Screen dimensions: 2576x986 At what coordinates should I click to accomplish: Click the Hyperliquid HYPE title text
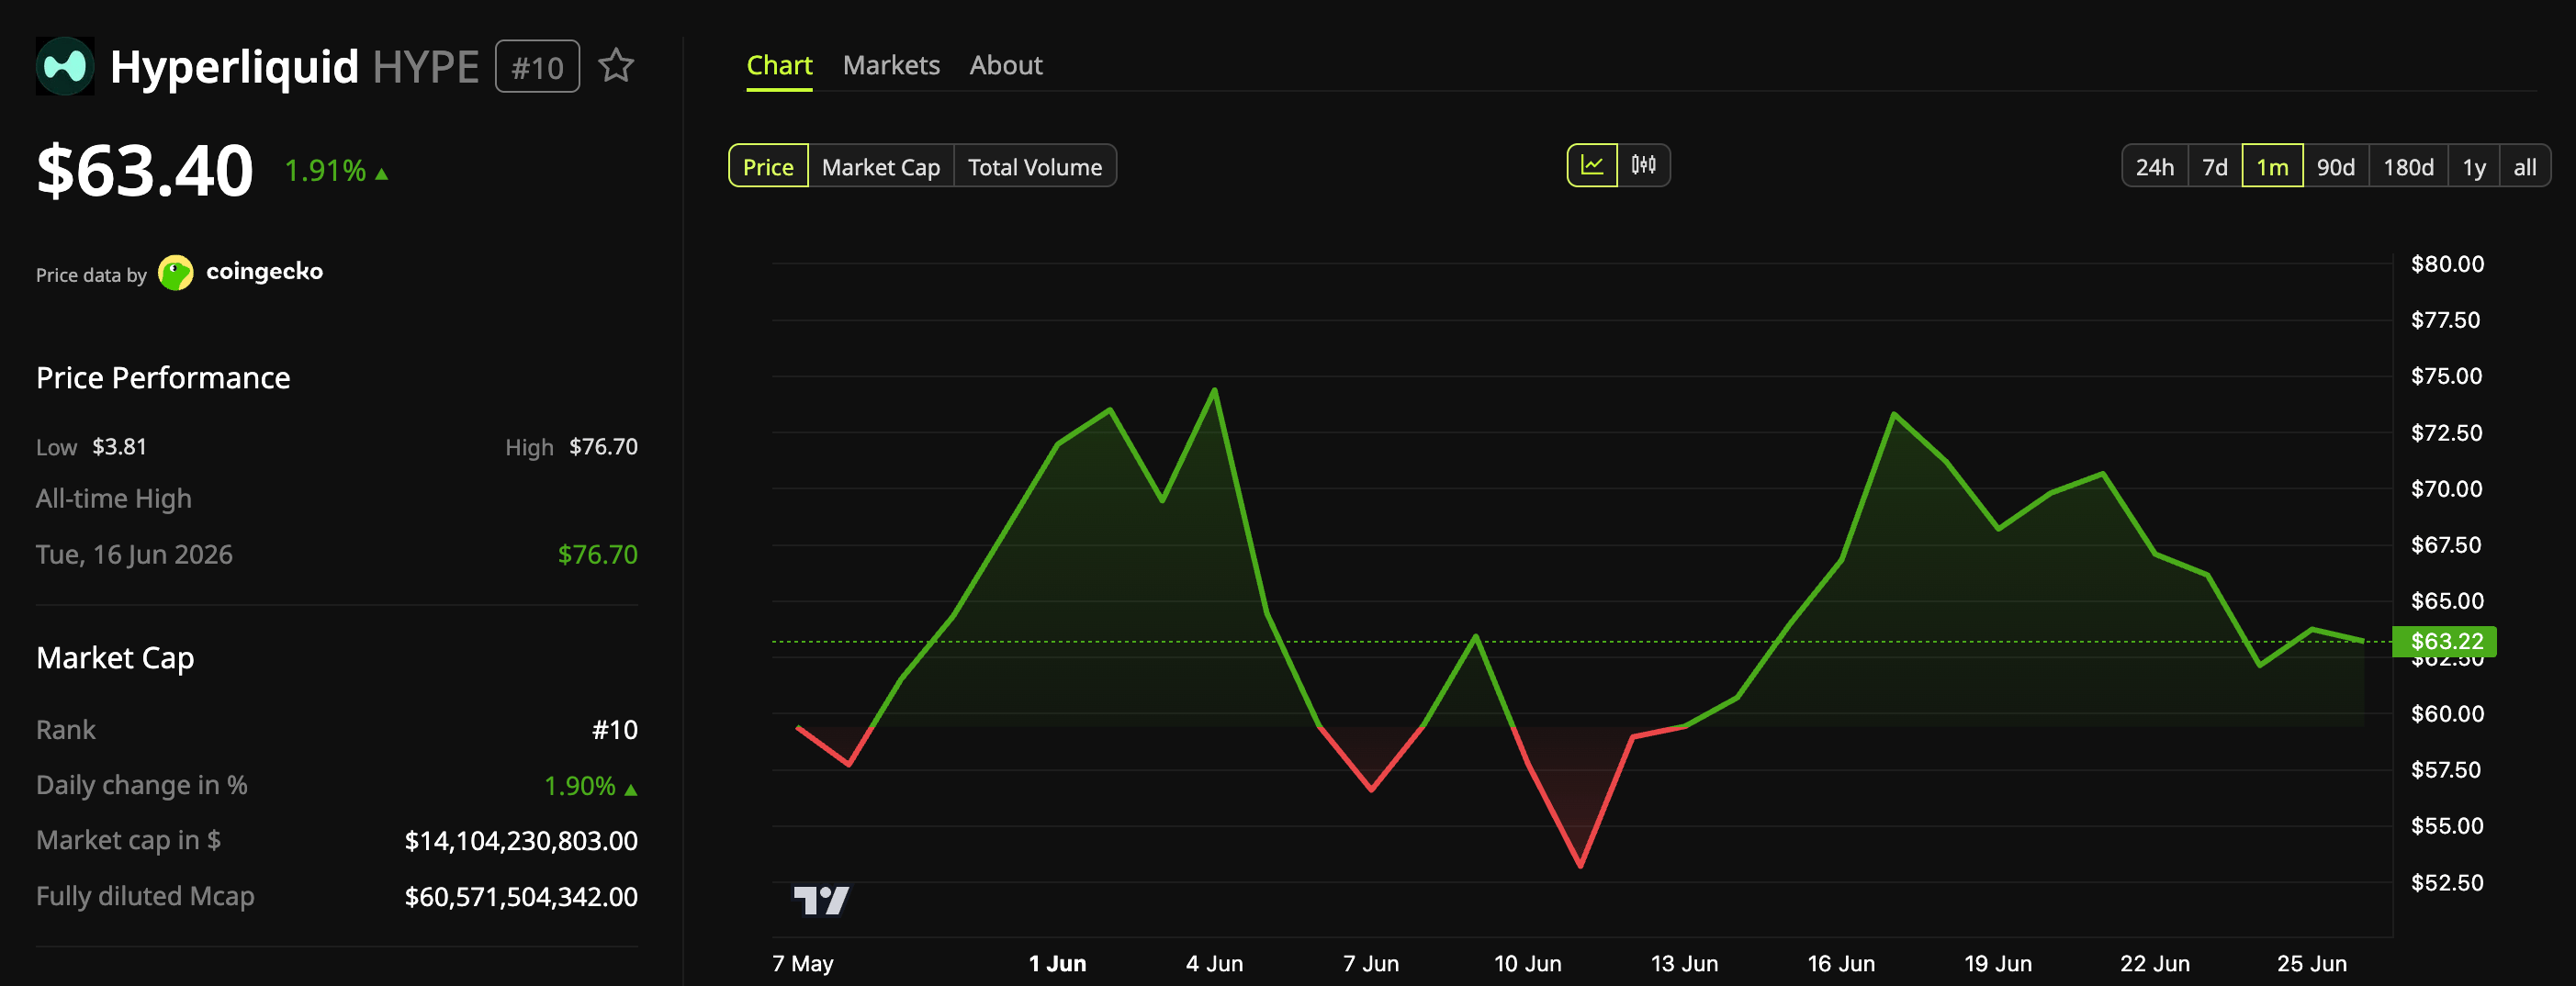click(294, 67)
